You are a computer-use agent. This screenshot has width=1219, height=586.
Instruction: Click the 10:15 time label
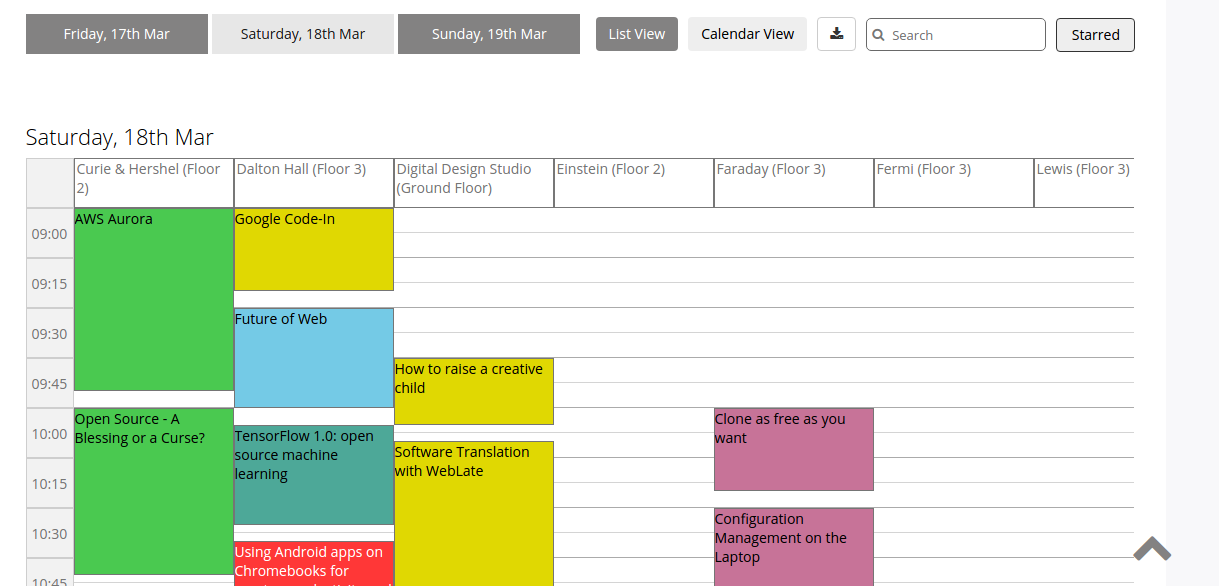point(50,484)
